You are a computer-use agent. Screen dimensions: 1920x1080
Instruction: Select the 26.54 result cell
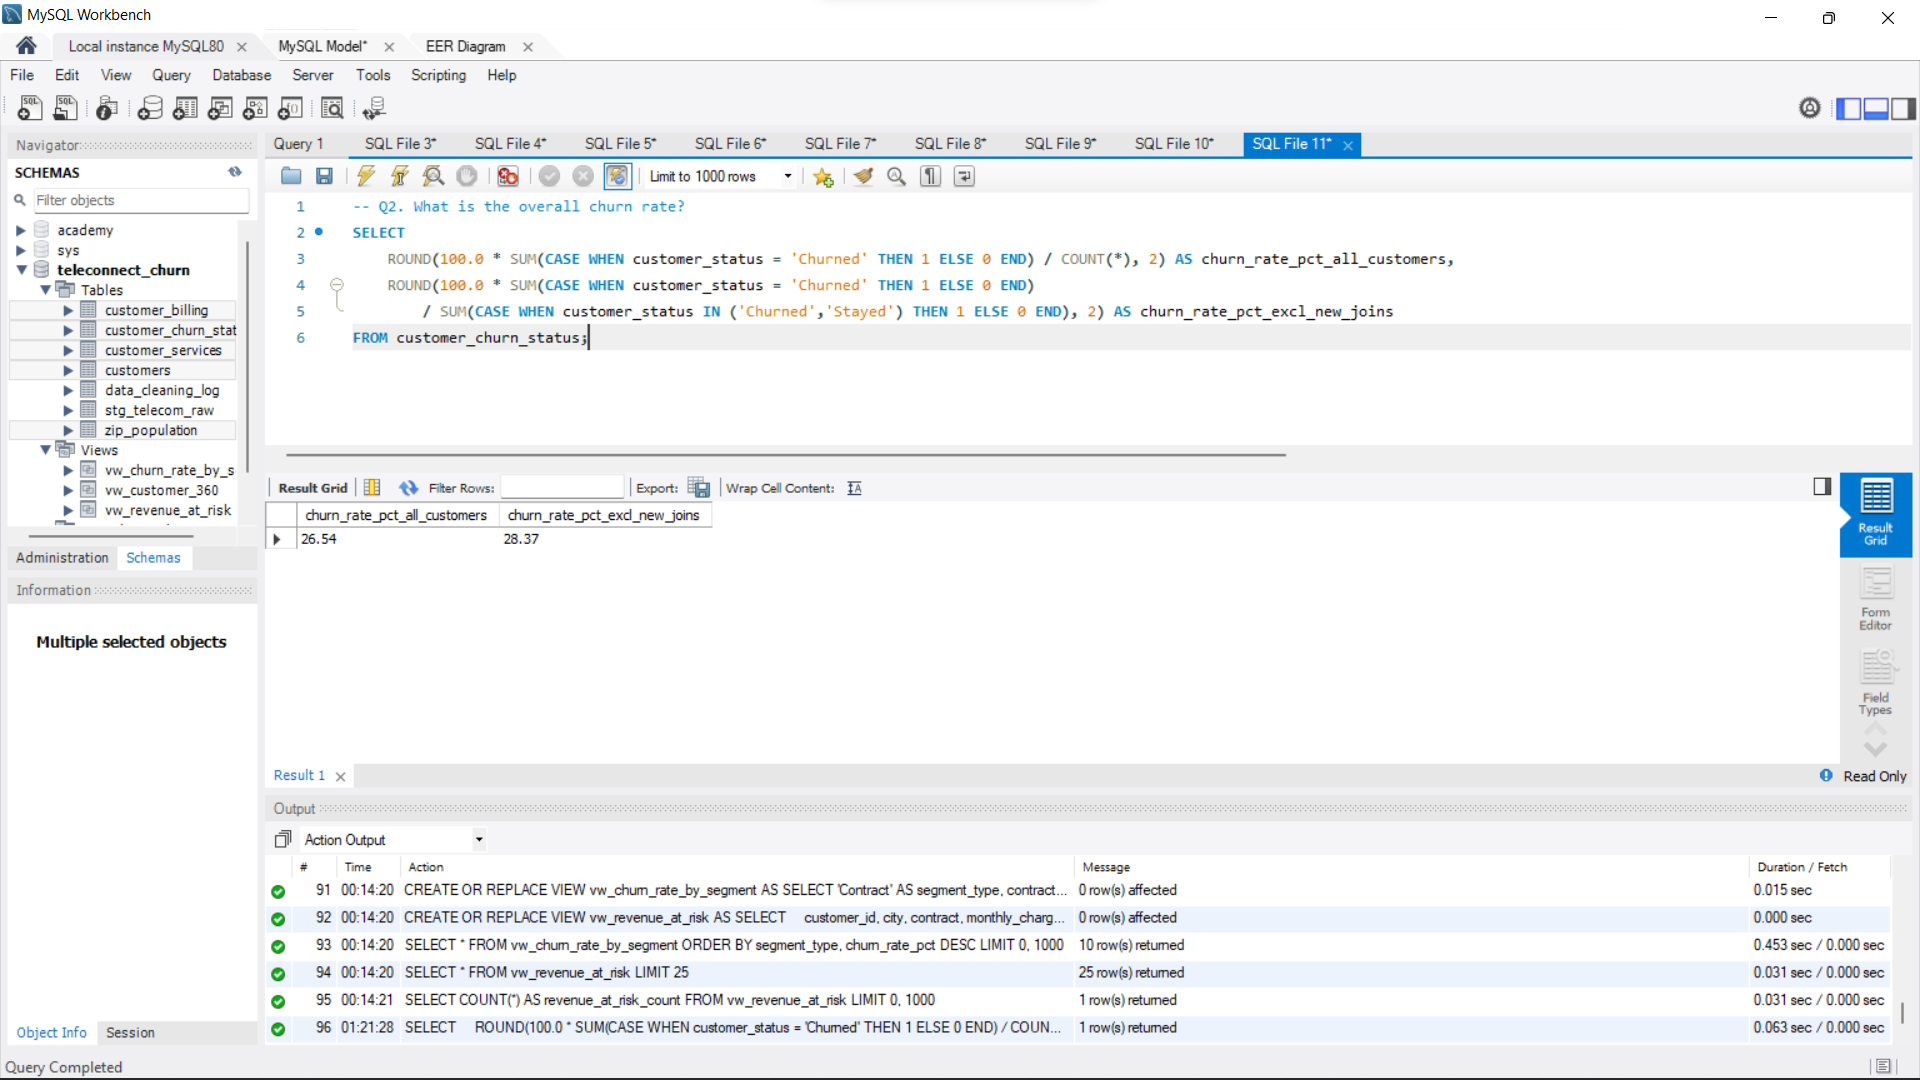tap(397, 539)
